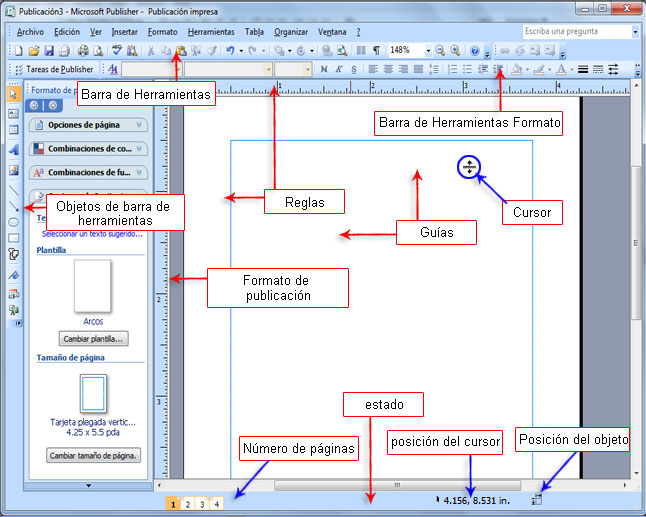Screen dimensions: 646x517
Task: Click the Dash Style icon
Action: (x=598, y=69)
